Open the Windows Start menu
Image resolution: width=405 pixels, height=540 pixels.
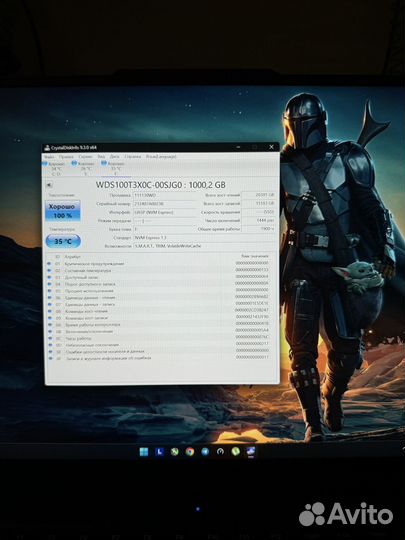tap(144, 452)
